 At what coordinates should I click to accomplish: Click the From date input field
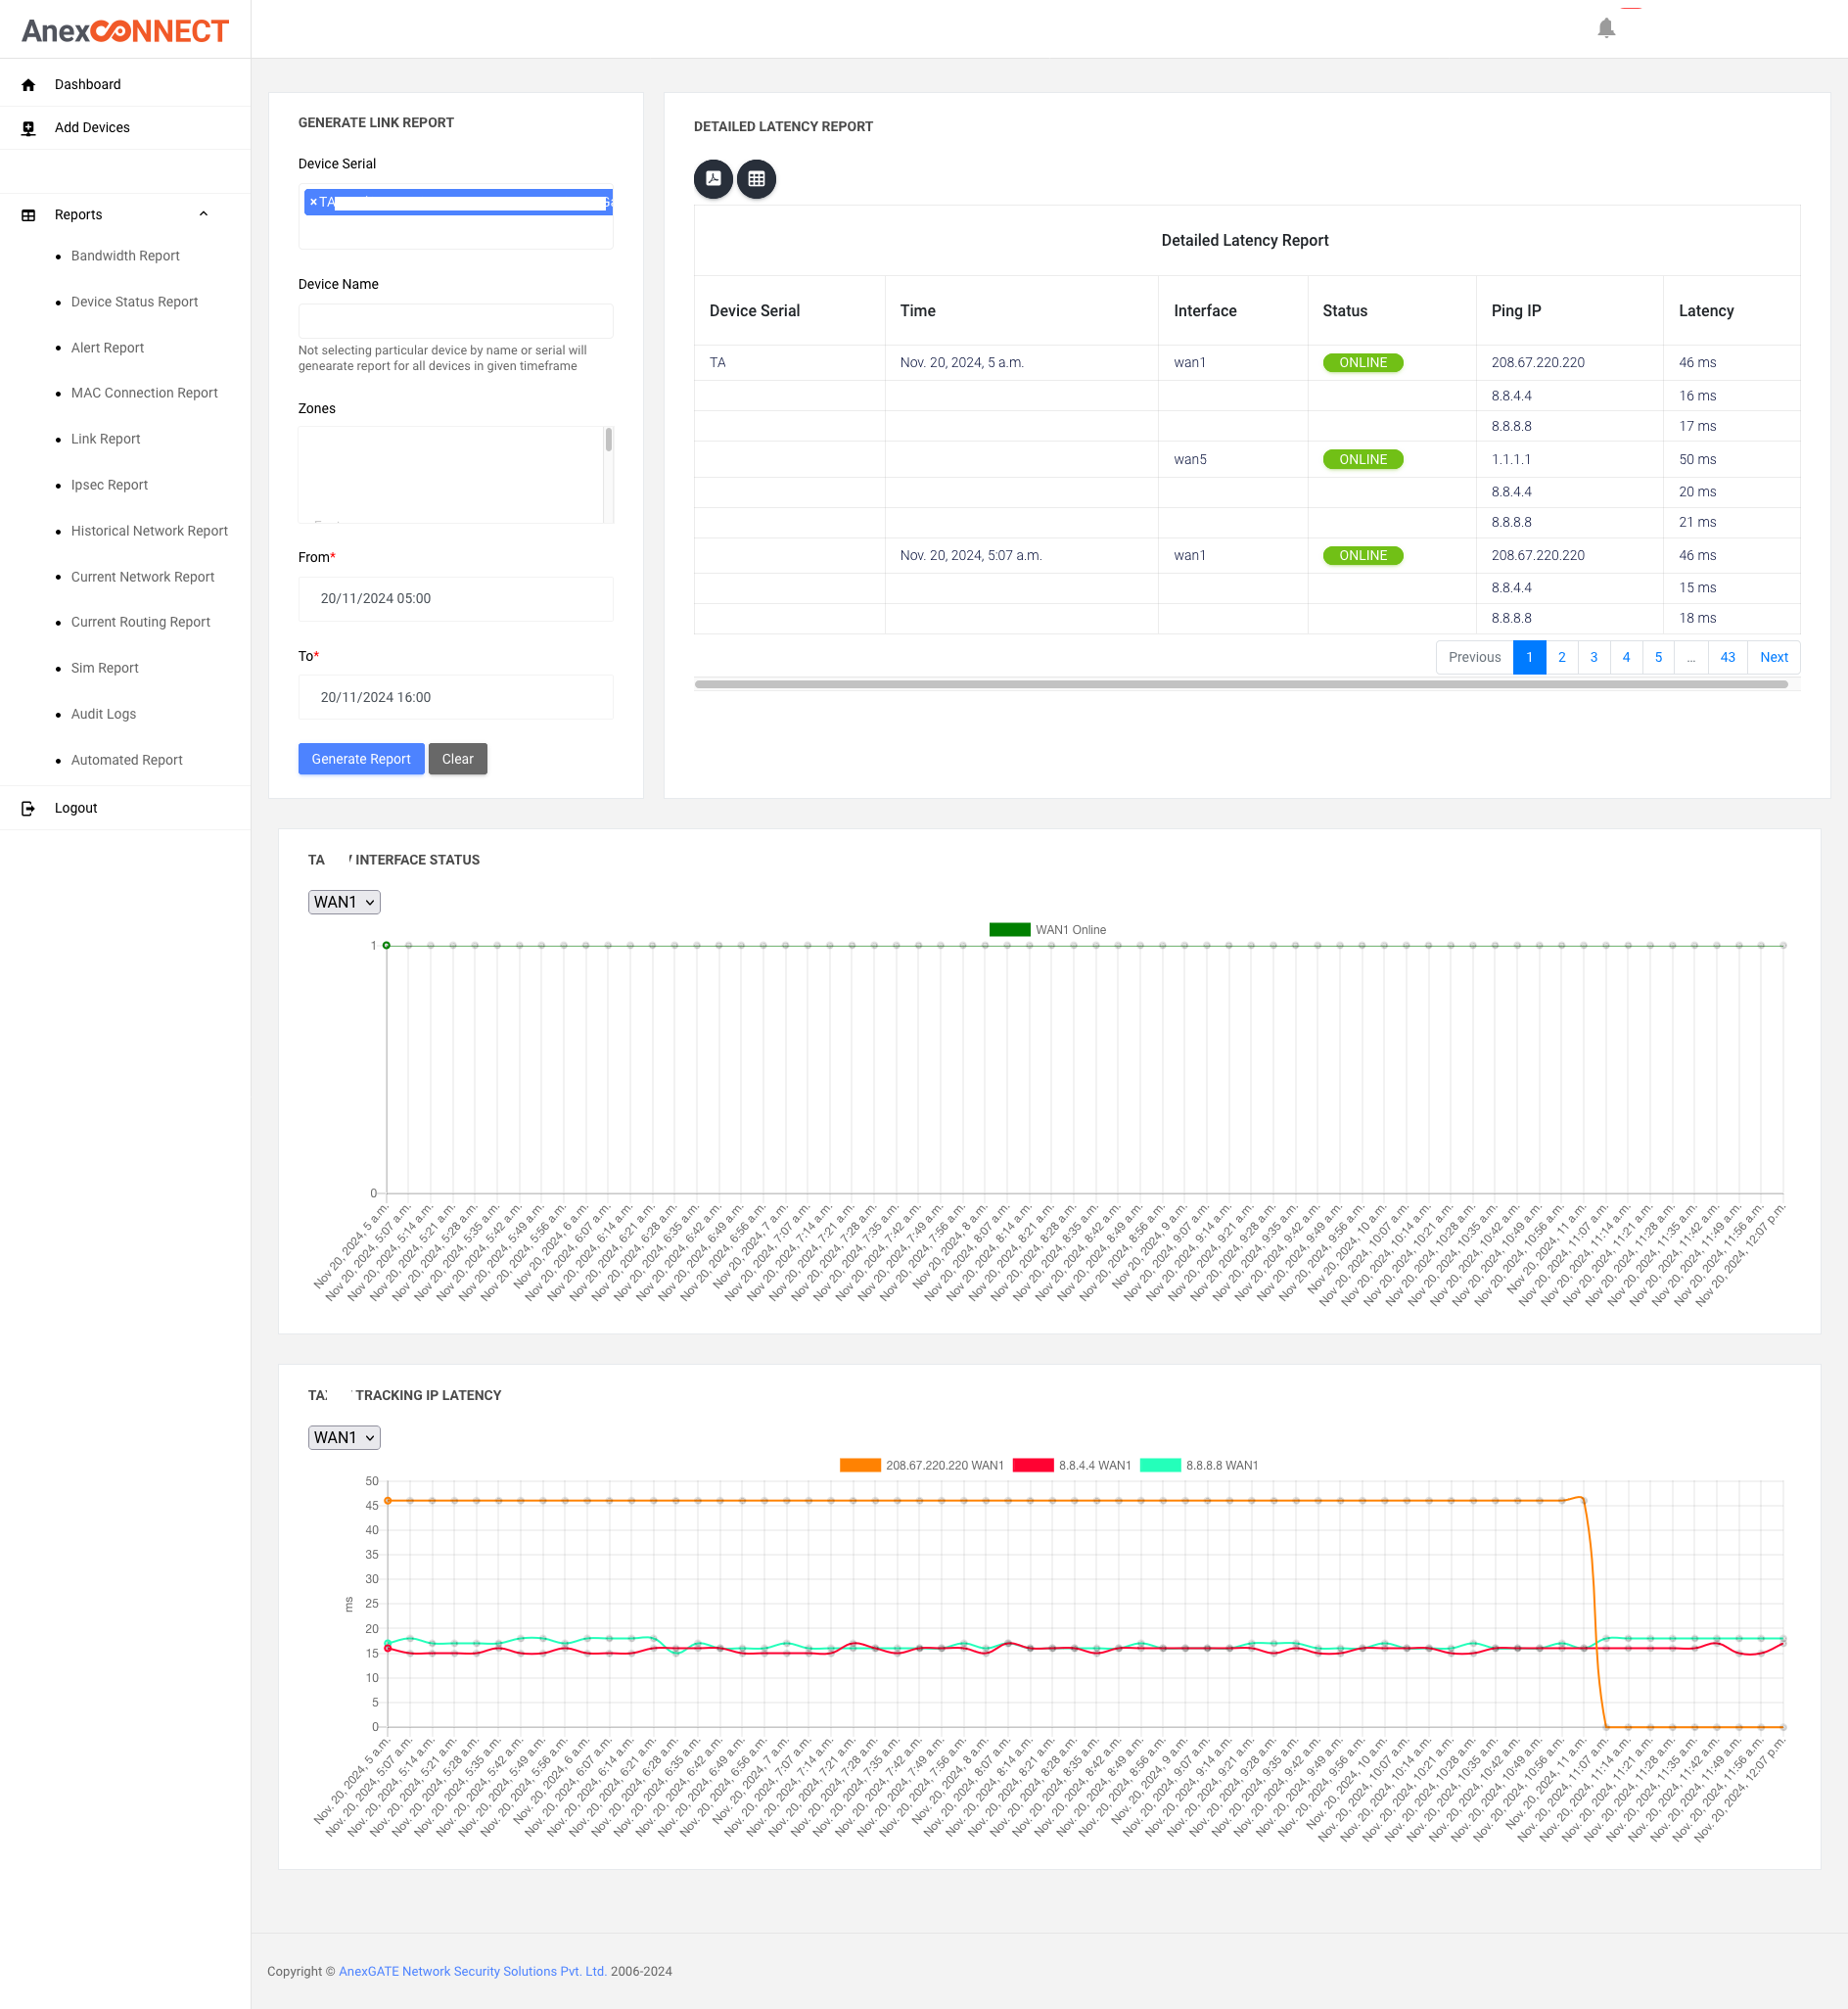(x=455, y=598)
